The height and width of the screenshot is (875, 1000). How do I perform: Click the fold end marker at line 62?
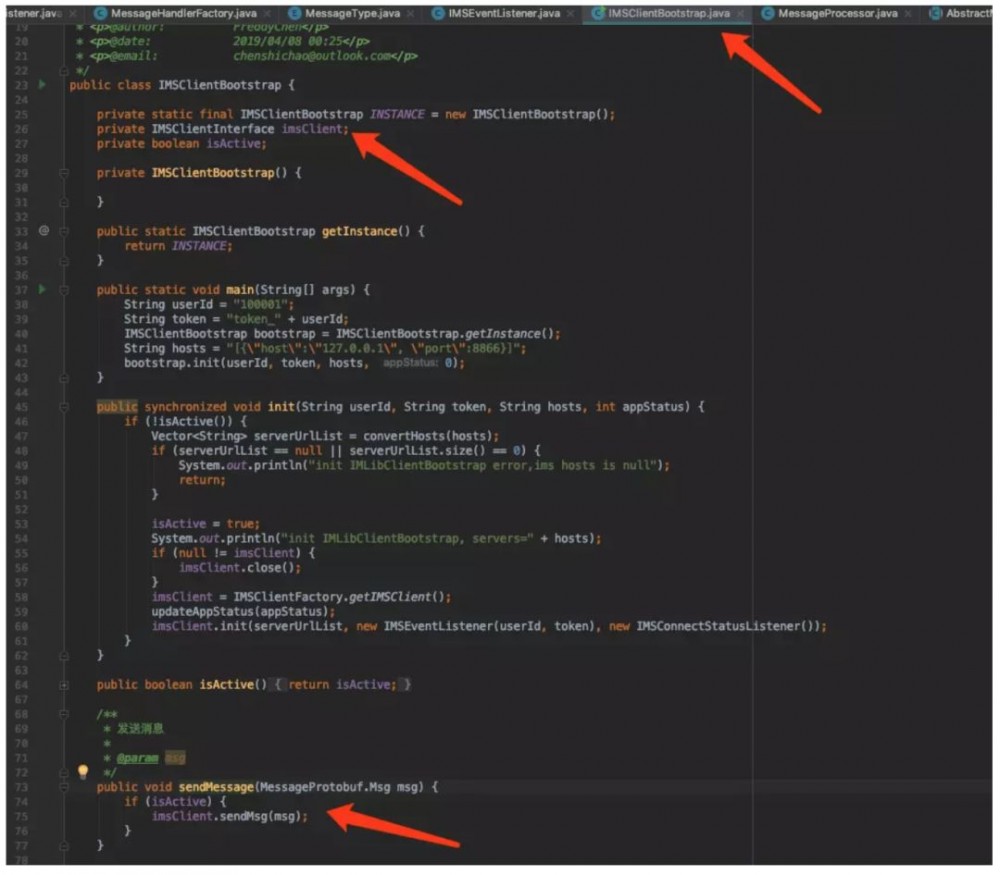(64, 655)
